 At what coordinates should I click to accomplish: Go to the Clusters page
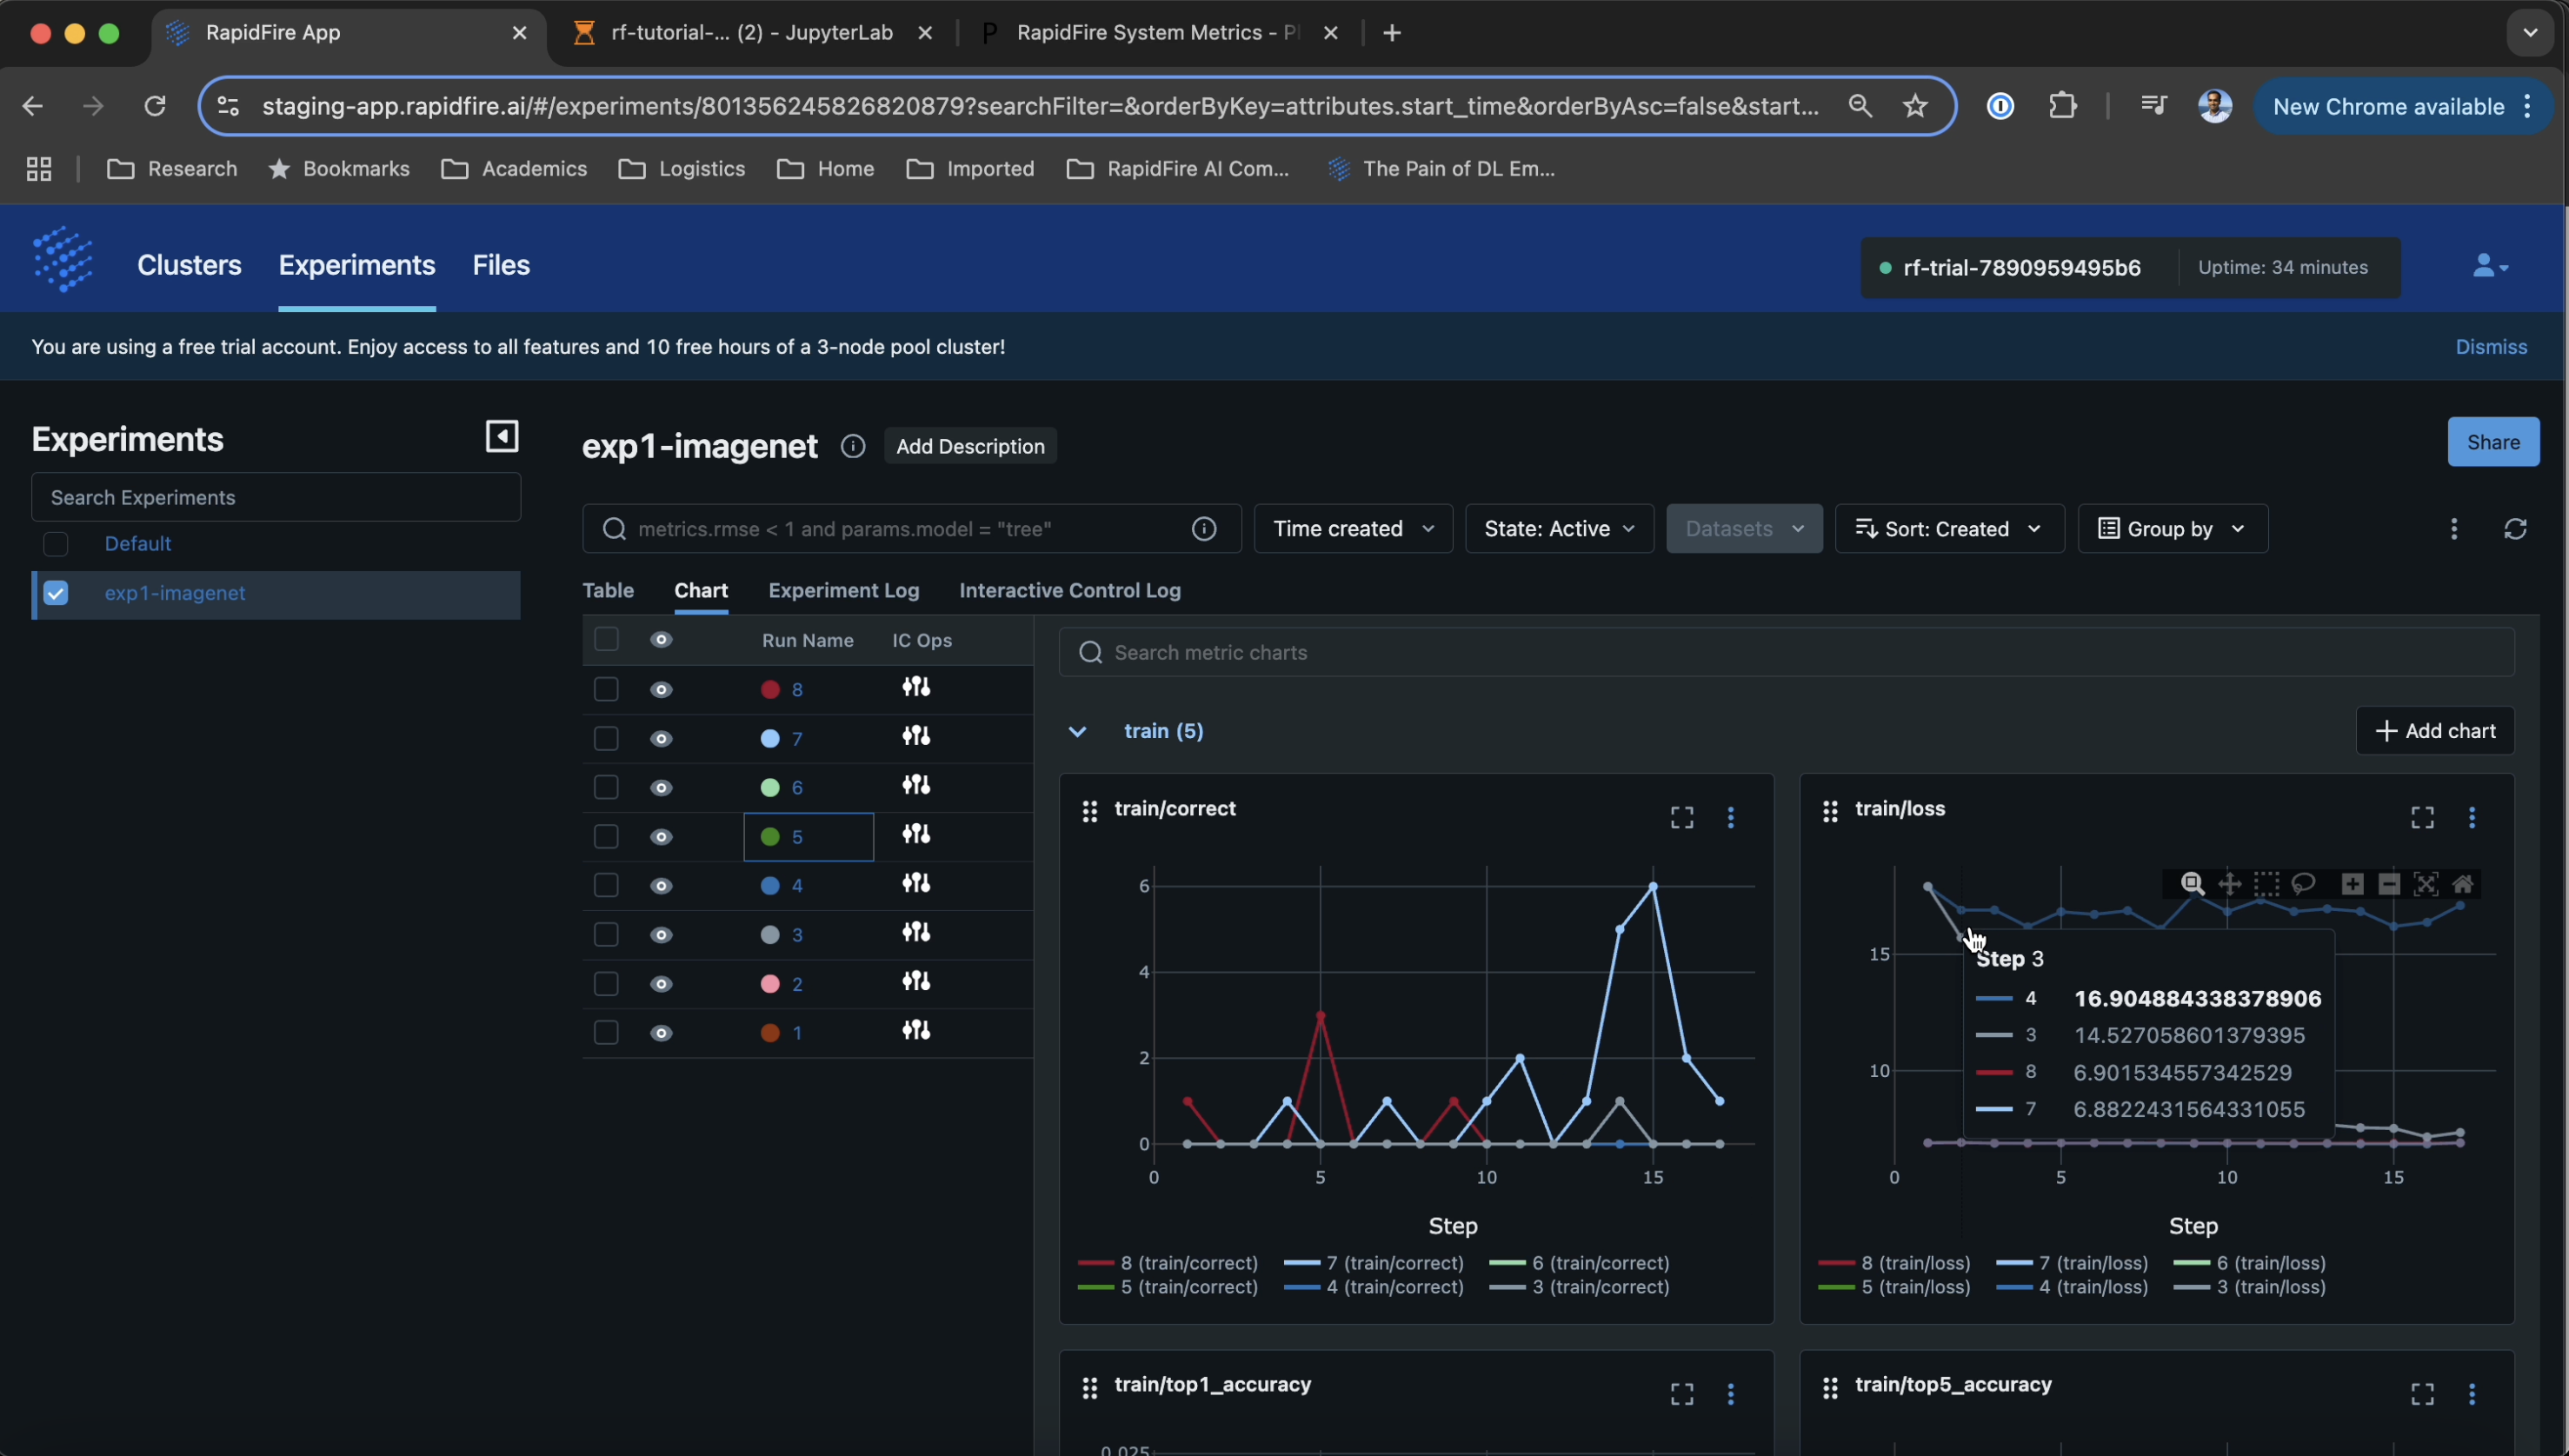pyautogui.click(x=189, y=265)
